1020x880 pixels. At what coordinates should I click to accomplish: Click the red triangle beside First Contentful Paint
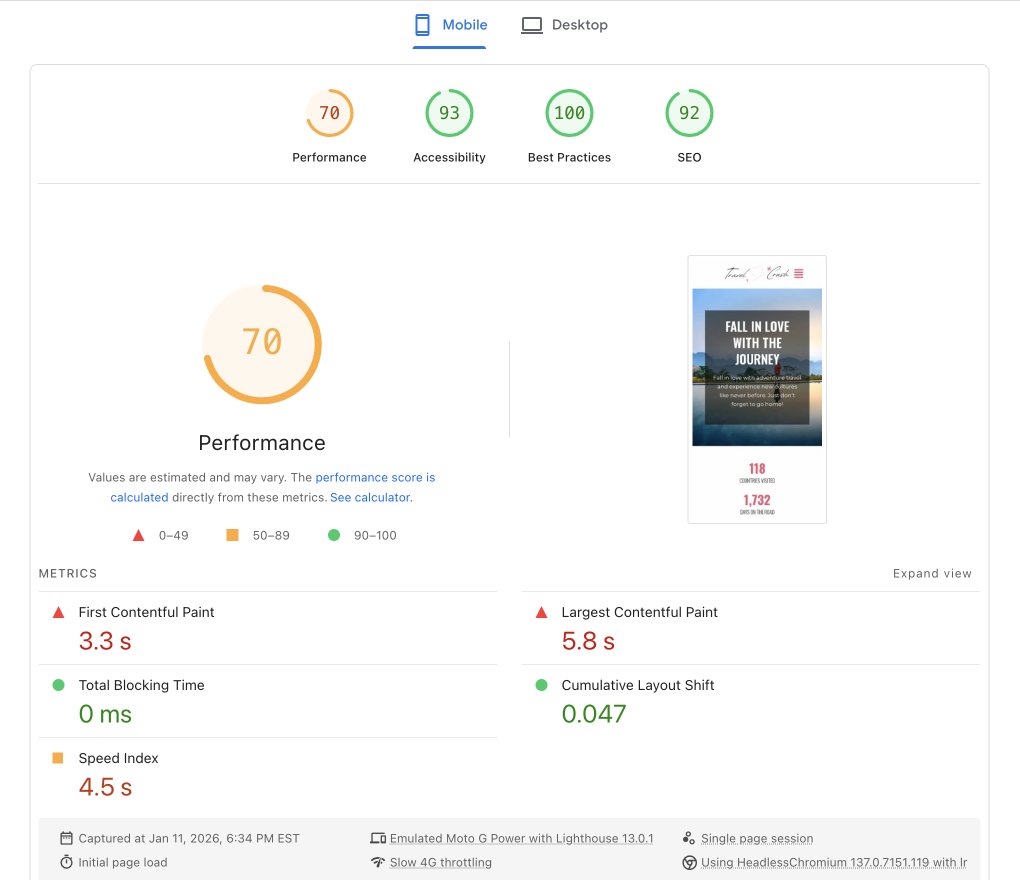click(58, 611)
